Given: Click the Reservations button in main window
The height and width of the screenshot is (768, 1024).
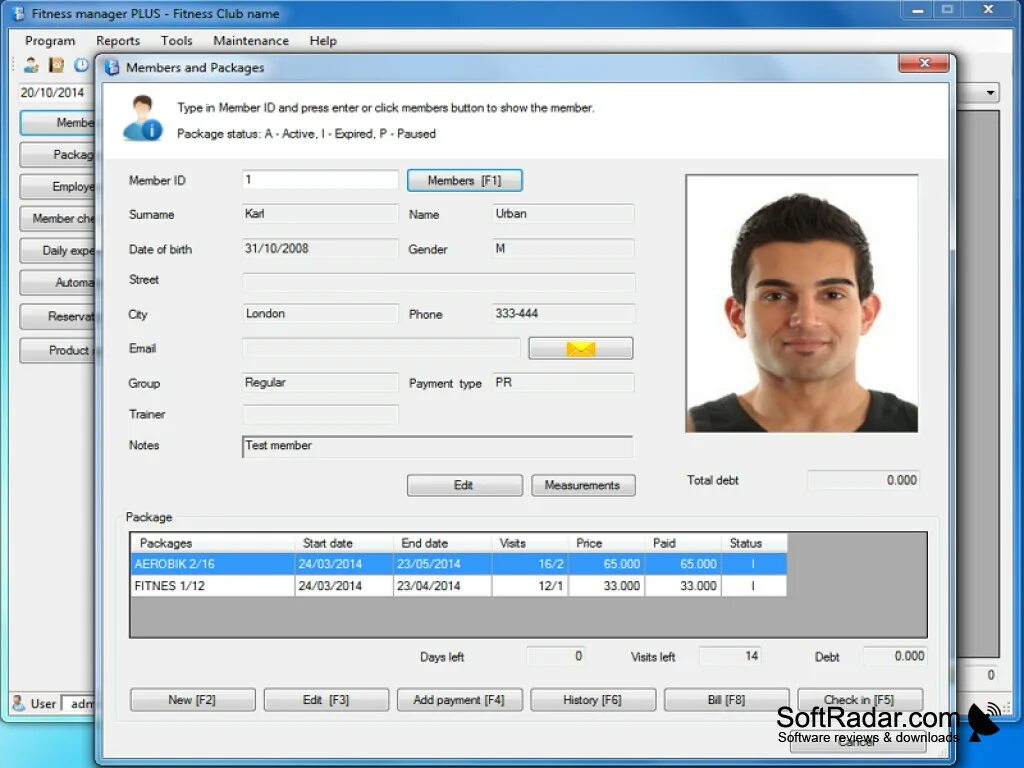Looking at the screenshot, I should click(59, 317).
